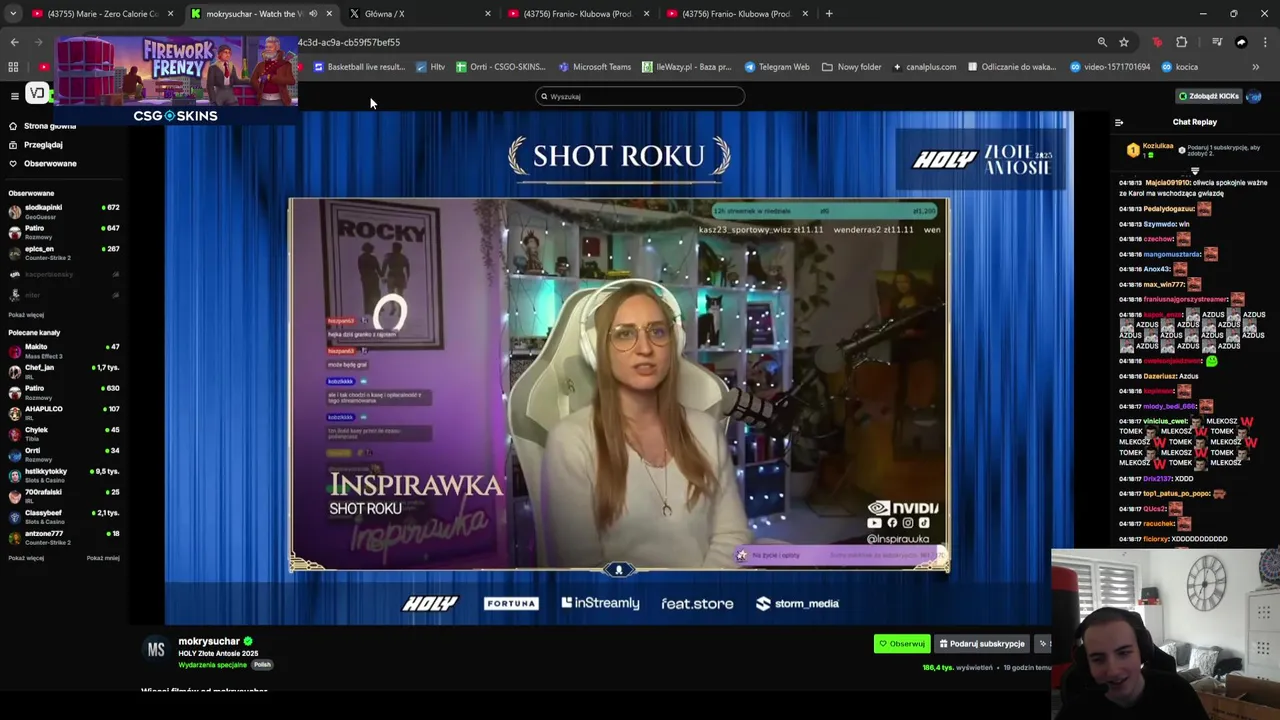Open Obserwowane in the sidebar

[43, 163]
